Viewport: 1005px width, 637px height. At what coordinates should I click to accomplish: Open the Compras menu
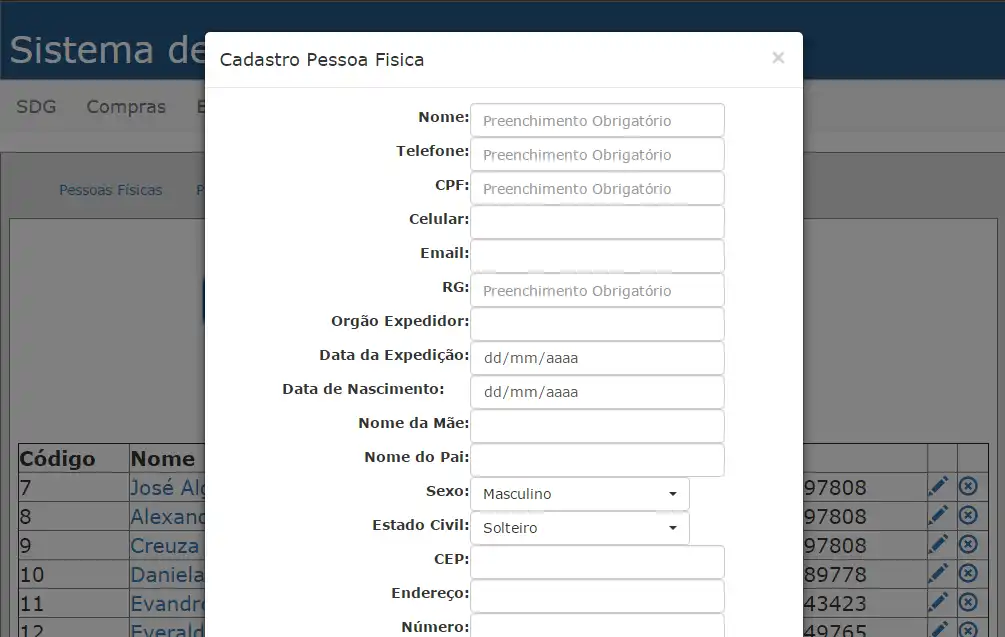126,107
